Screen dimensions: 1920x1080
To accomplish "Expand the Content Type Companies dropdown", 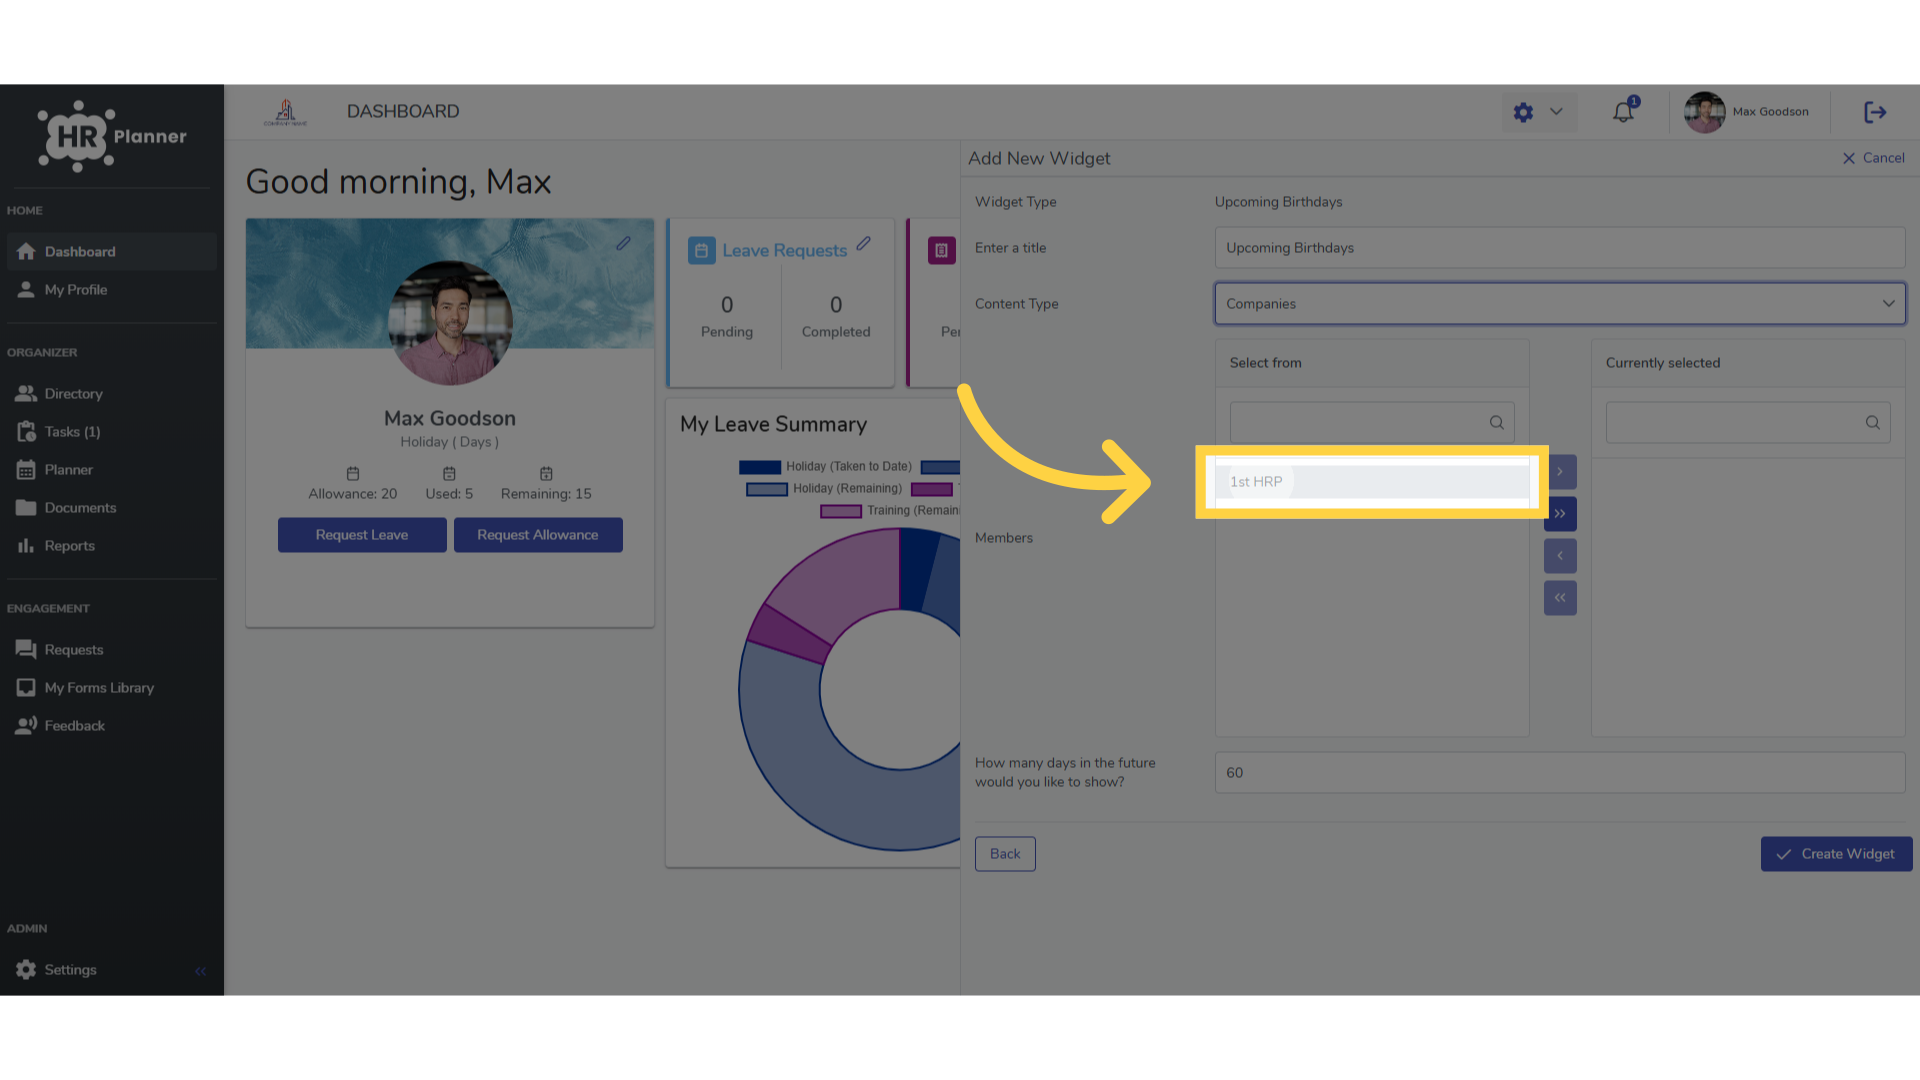I will coord(1560,303).
